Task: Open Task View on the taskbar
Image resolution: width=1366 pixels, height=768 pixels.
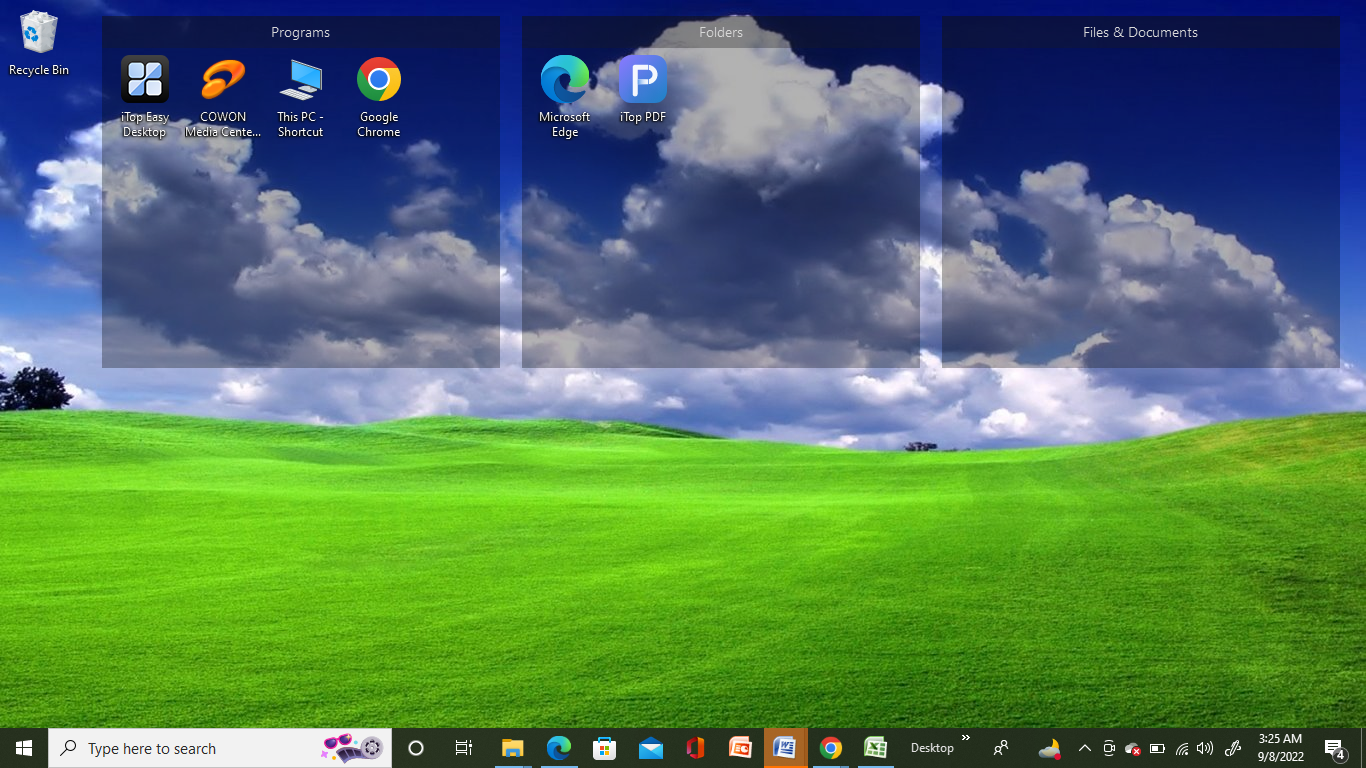Action: click(464, 748)
